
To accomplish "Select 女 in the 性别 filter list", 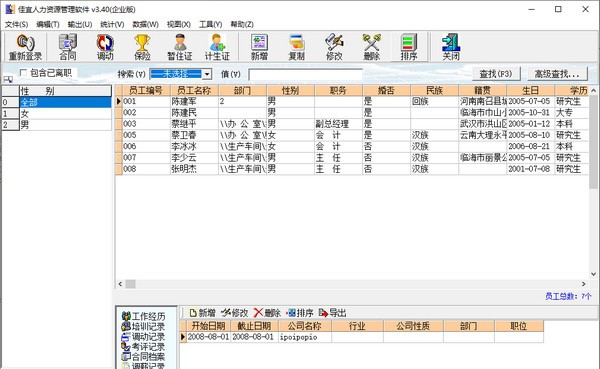I will 65,114.
